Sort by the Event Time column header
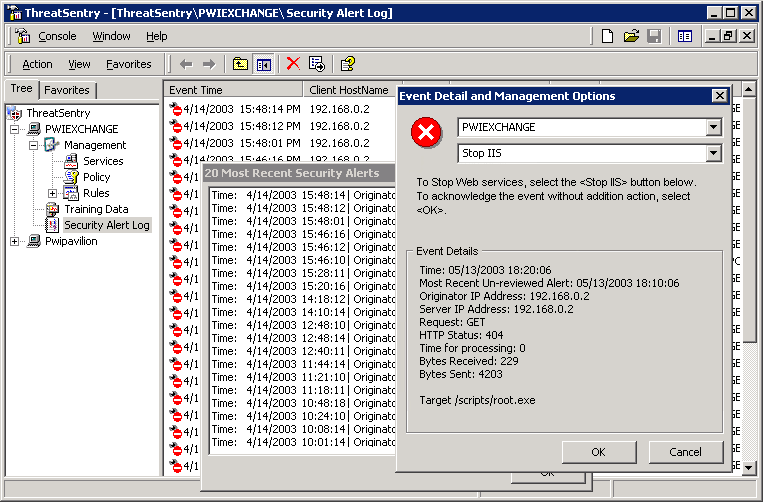The height and width of the screenshot is (502, 763). point(233,90)
